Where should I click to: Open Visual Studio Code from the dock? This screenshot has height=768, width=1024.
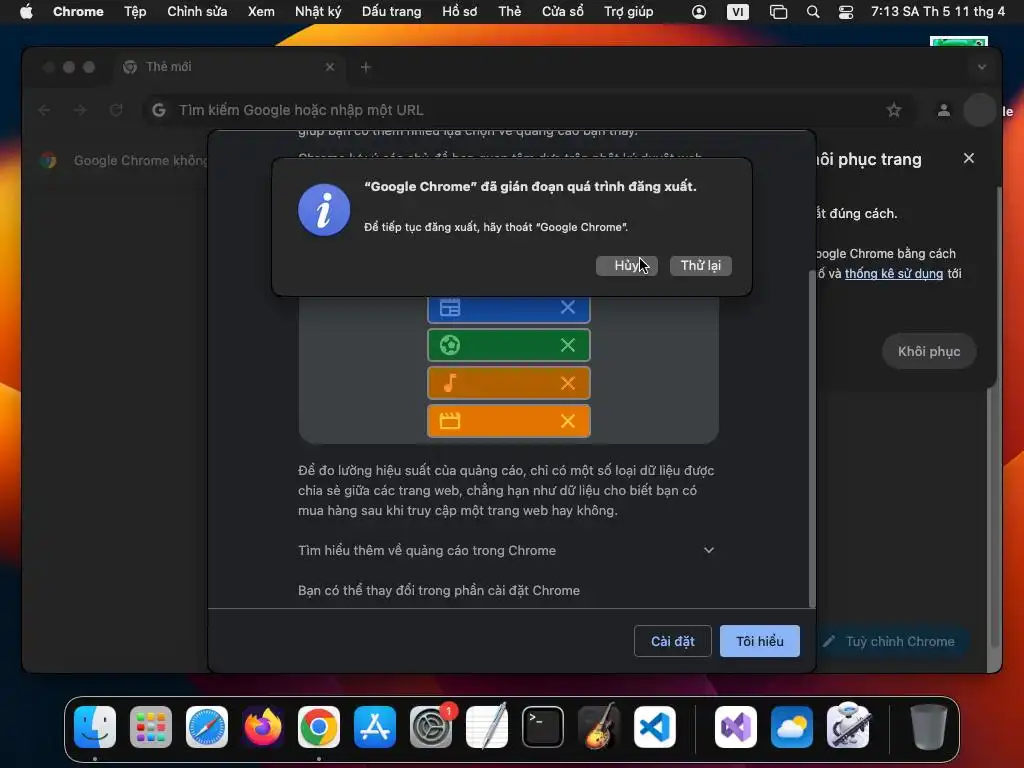click(655, 727)
